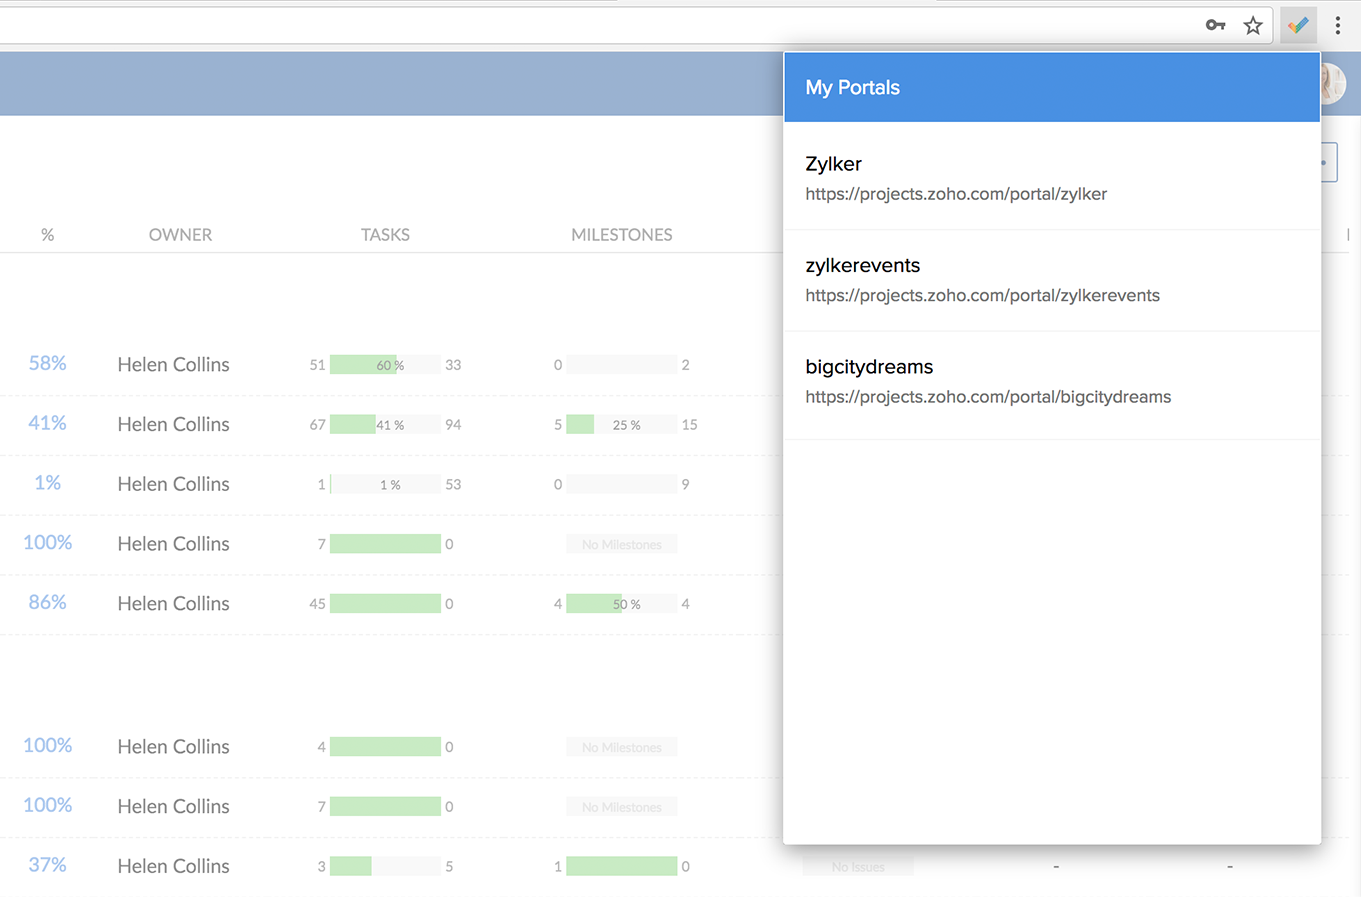The height and width of the screenshot is (897, 1361).
Task: Click the zylkerevents portal URL link
Action: pyautogui.click(x=983, y=295)
